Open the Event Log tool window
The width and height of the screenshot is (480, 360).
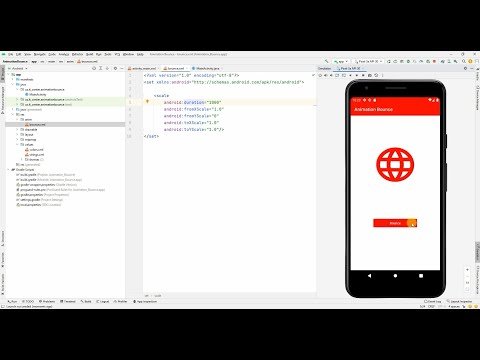(x=433, y=301)
